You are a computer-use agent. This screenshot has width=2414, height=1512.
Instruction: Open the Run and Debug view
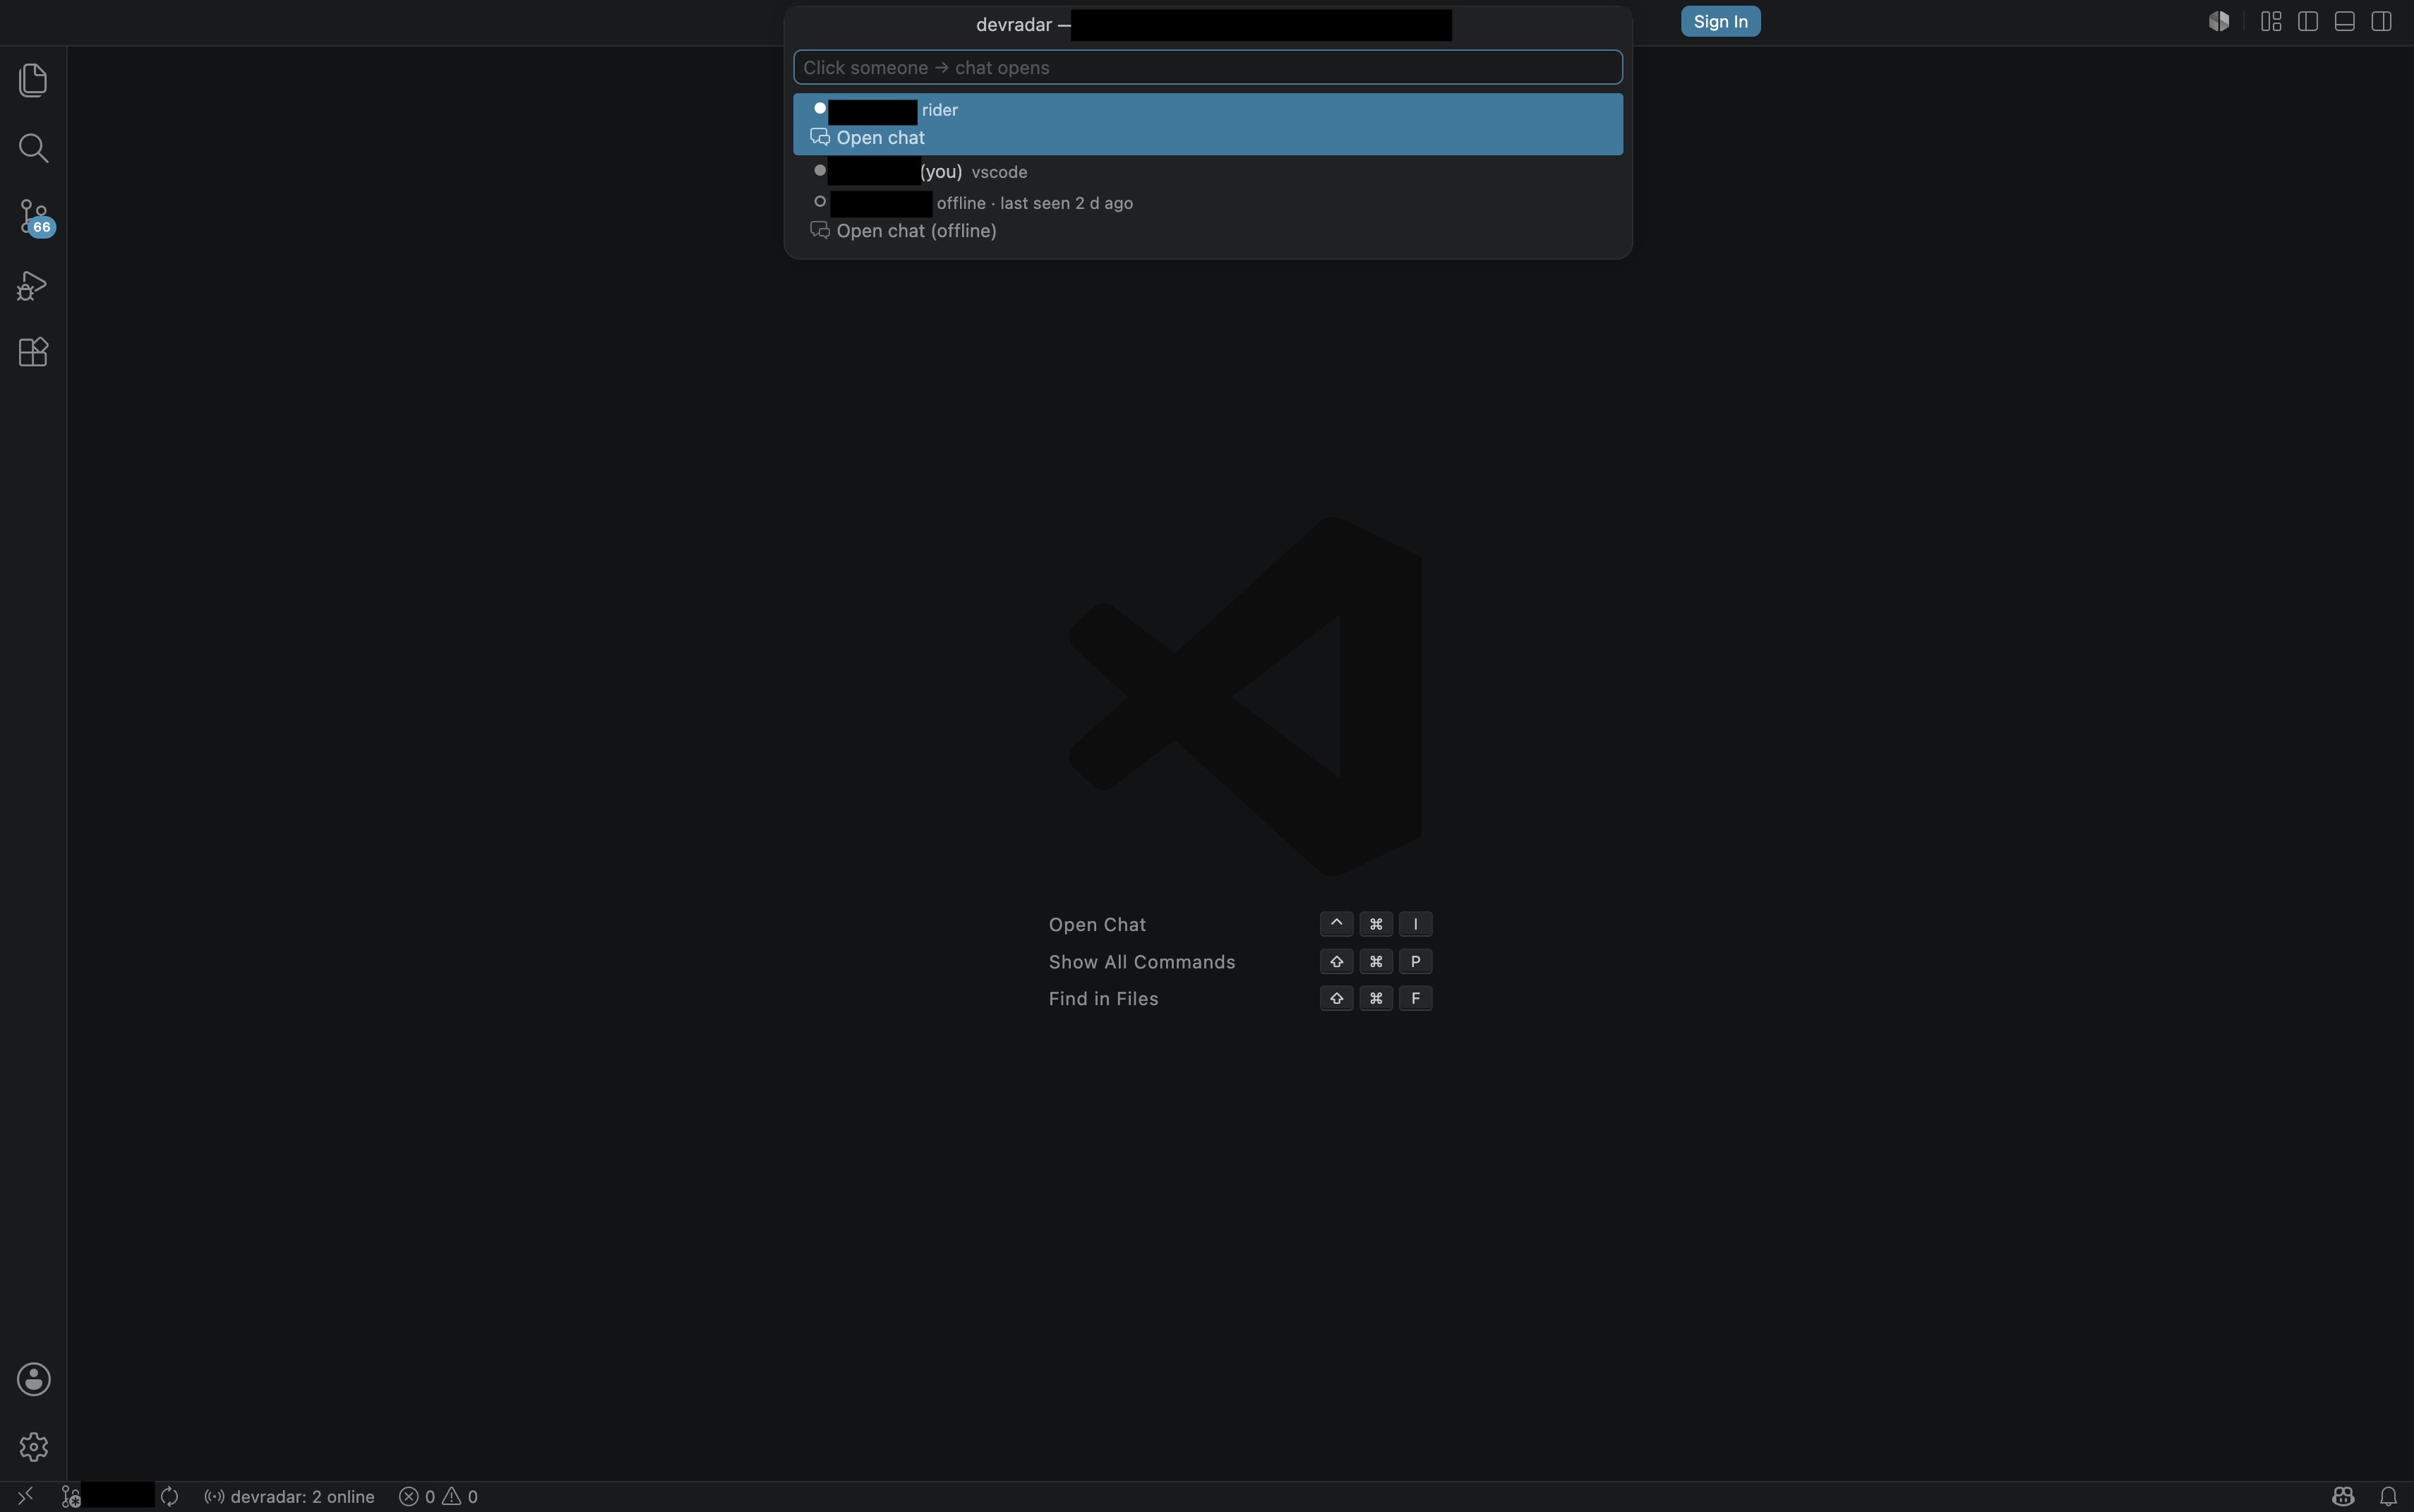(x=33, y=285)
